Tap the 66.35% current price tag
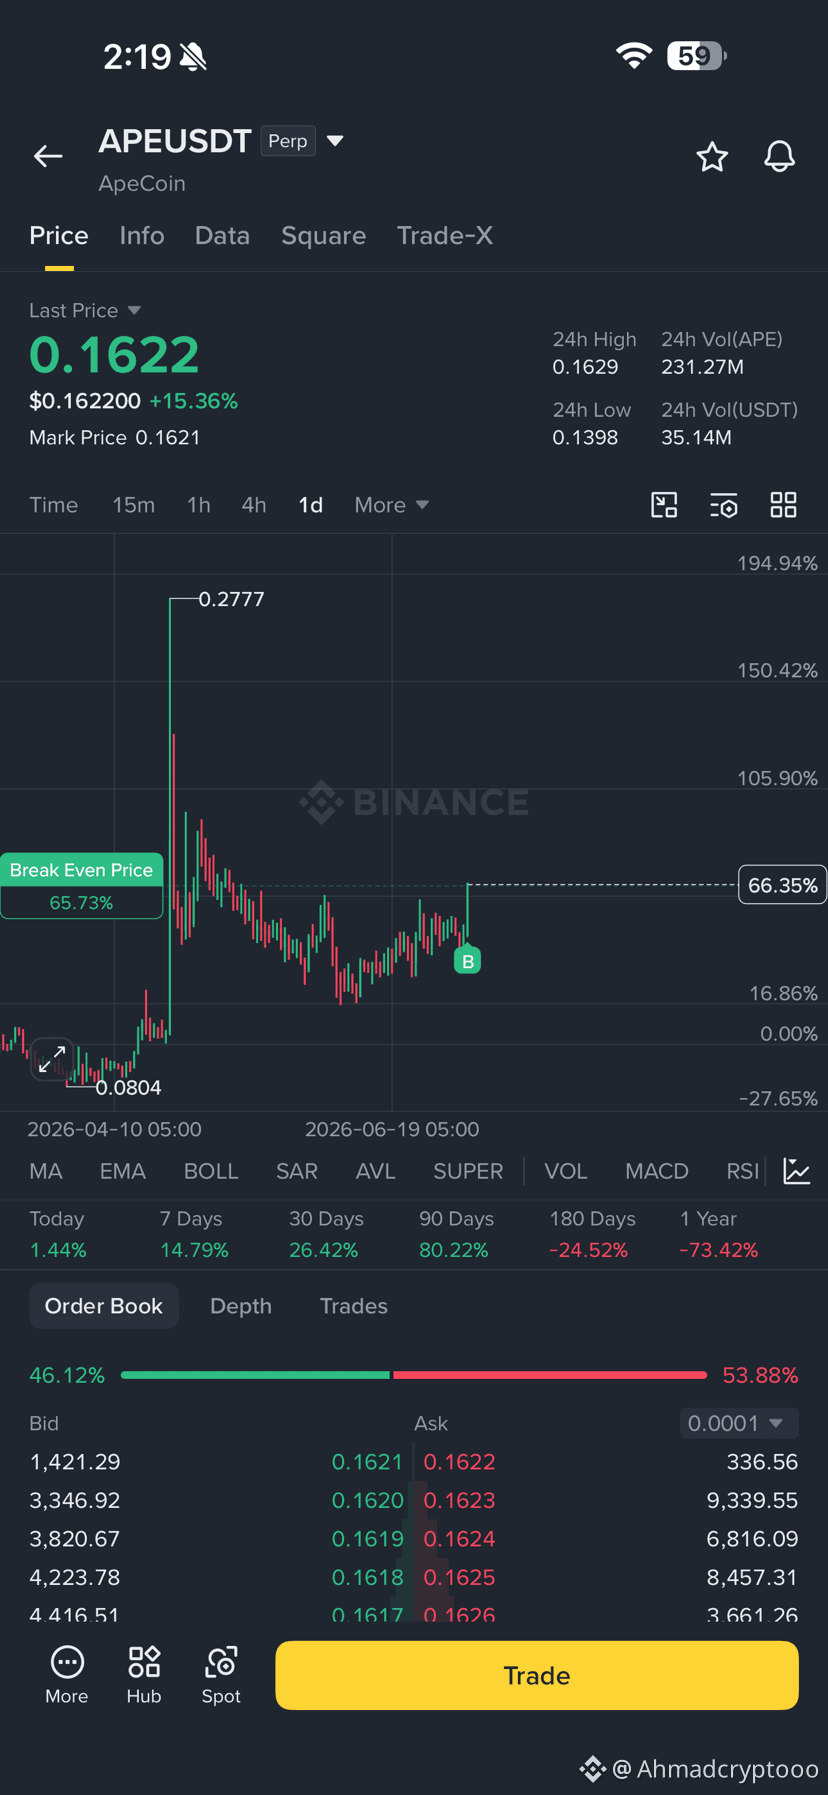The width and height of the screenshot is (828, 1795). pos(782,885)
